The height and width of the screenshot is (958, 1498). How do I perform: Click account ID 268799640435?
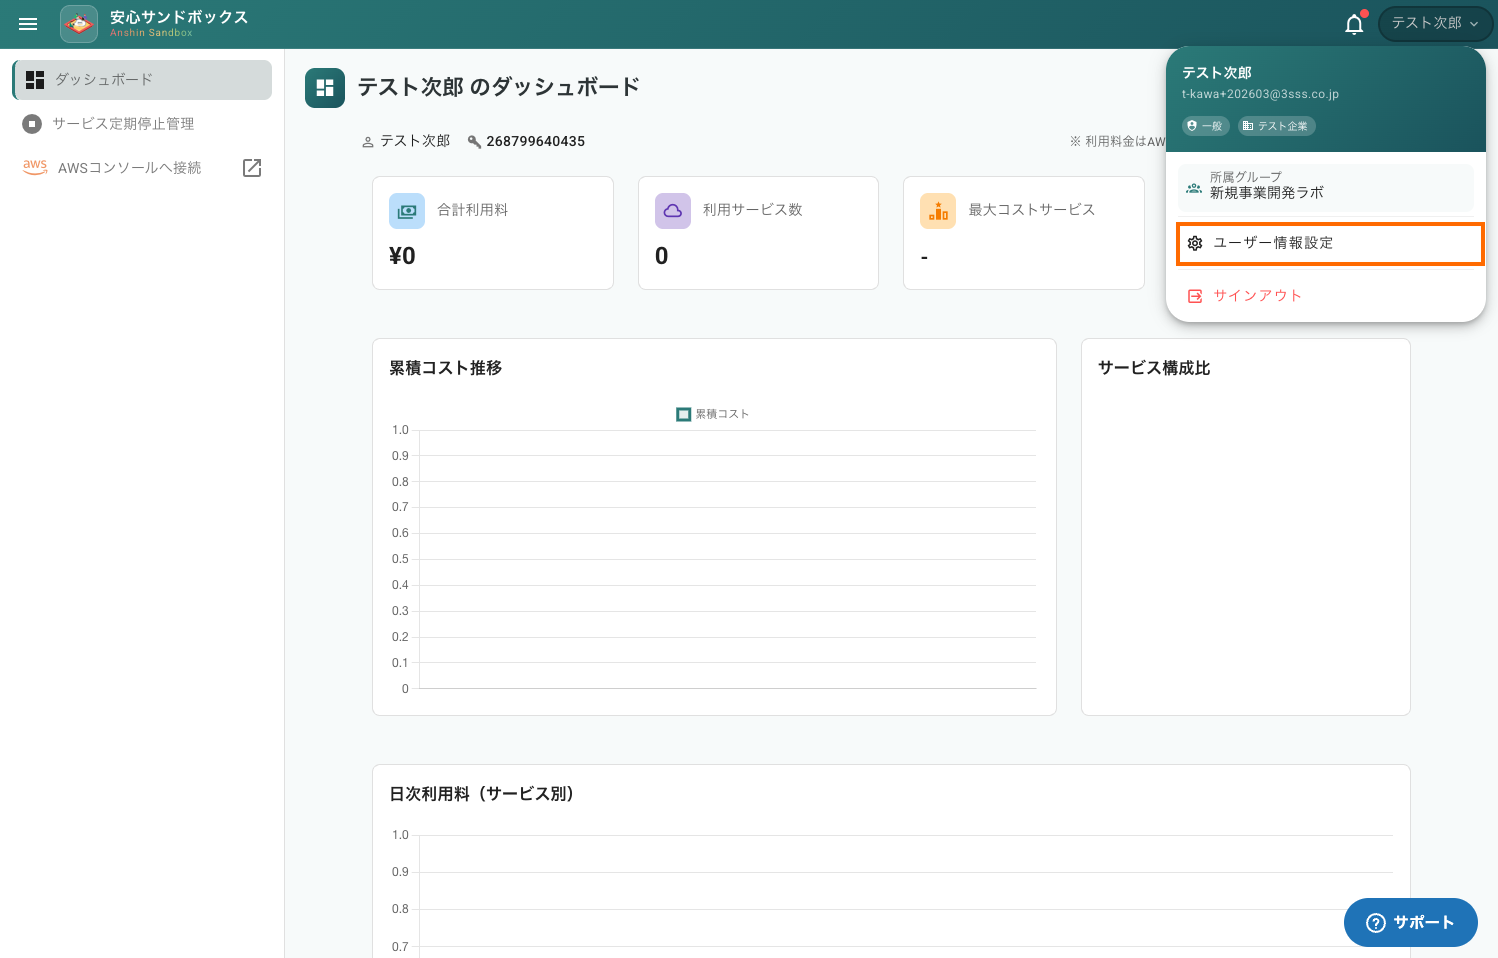point(536,141)
